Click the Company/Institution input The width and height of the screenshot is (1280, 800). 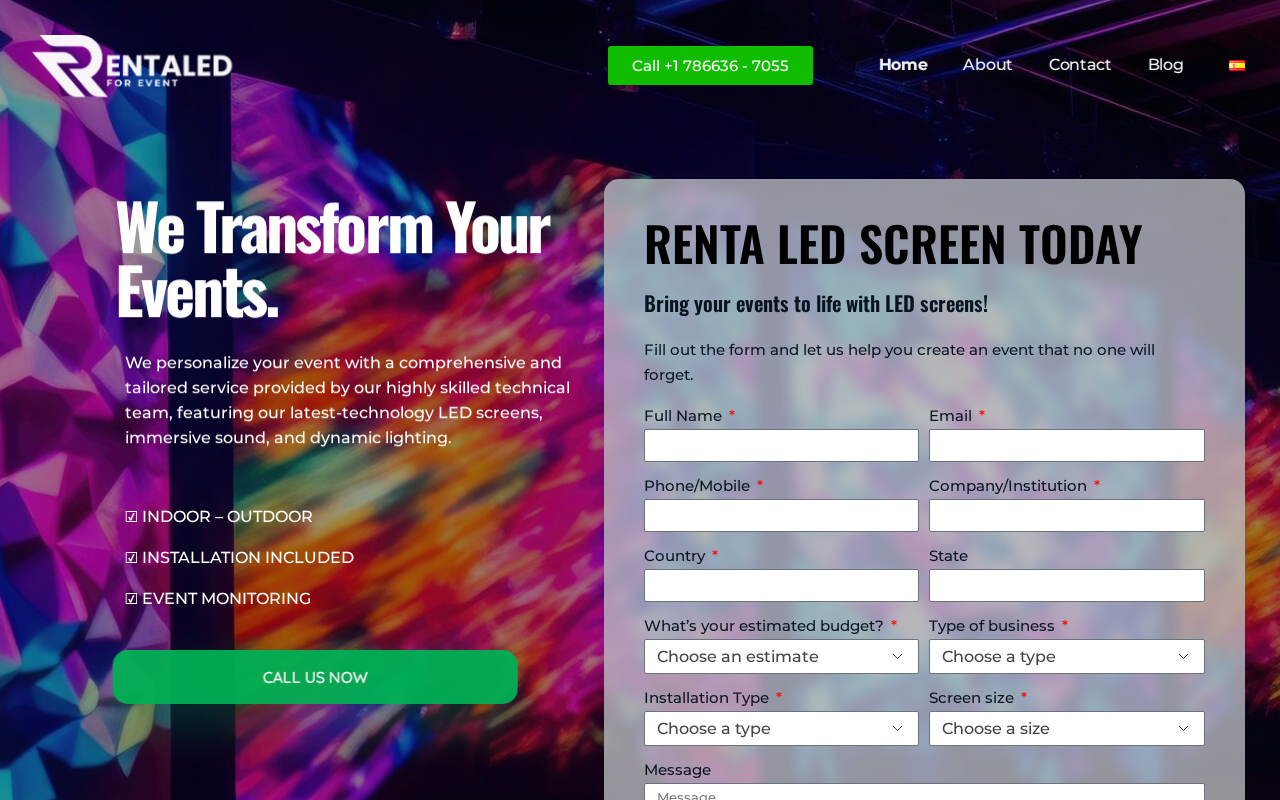tap(1067, 516)
